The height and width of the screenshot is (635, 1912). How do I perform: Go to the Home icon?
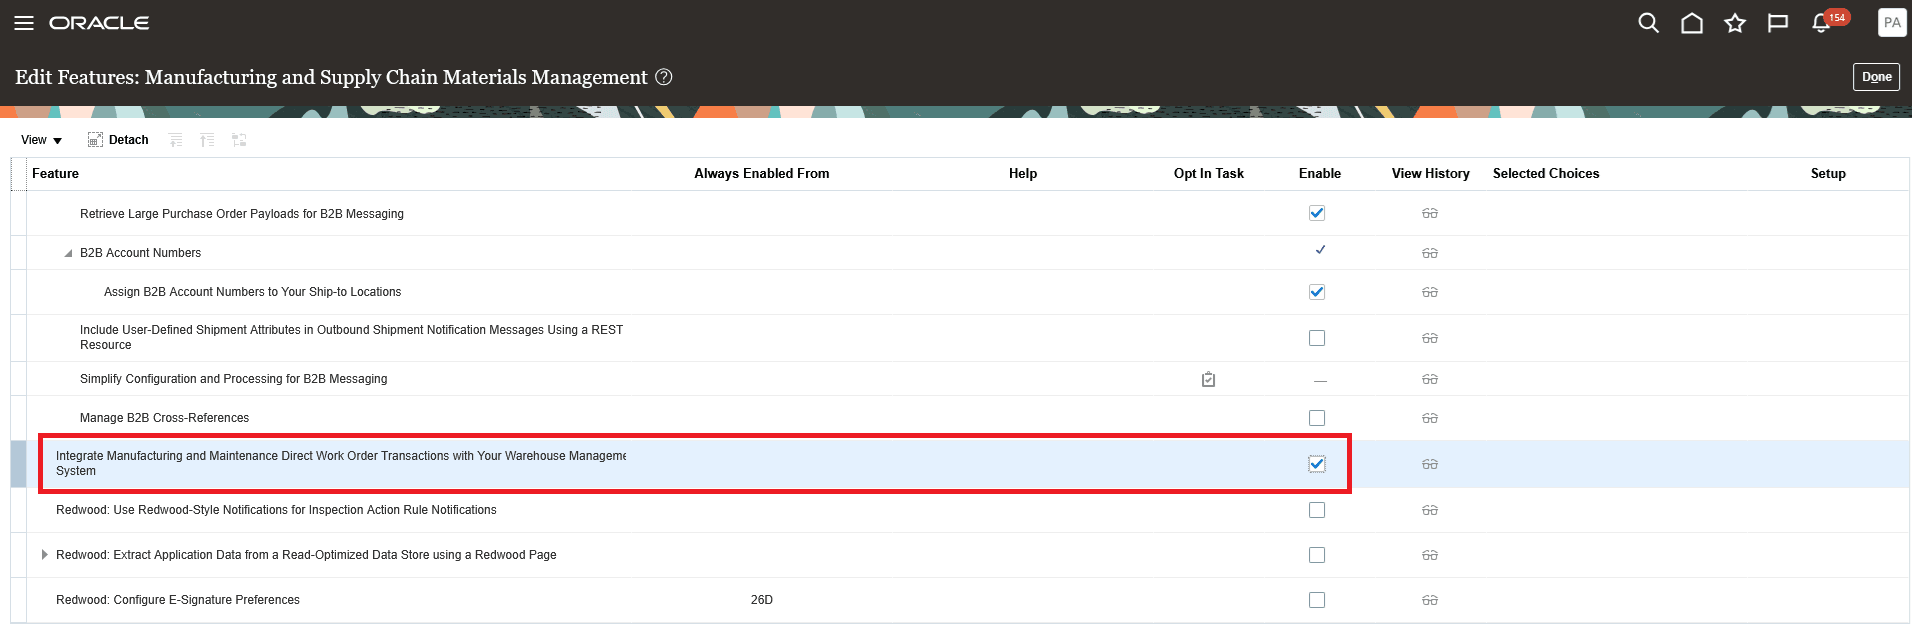click(1692, 23)
